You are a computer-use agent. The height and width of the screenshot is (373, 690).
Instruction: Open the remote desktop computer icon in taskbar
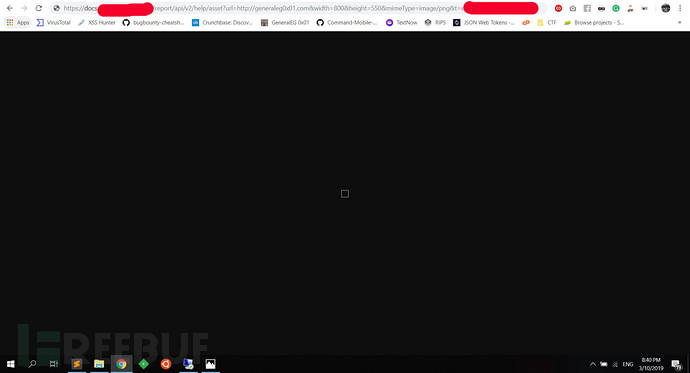pos(188,364)
